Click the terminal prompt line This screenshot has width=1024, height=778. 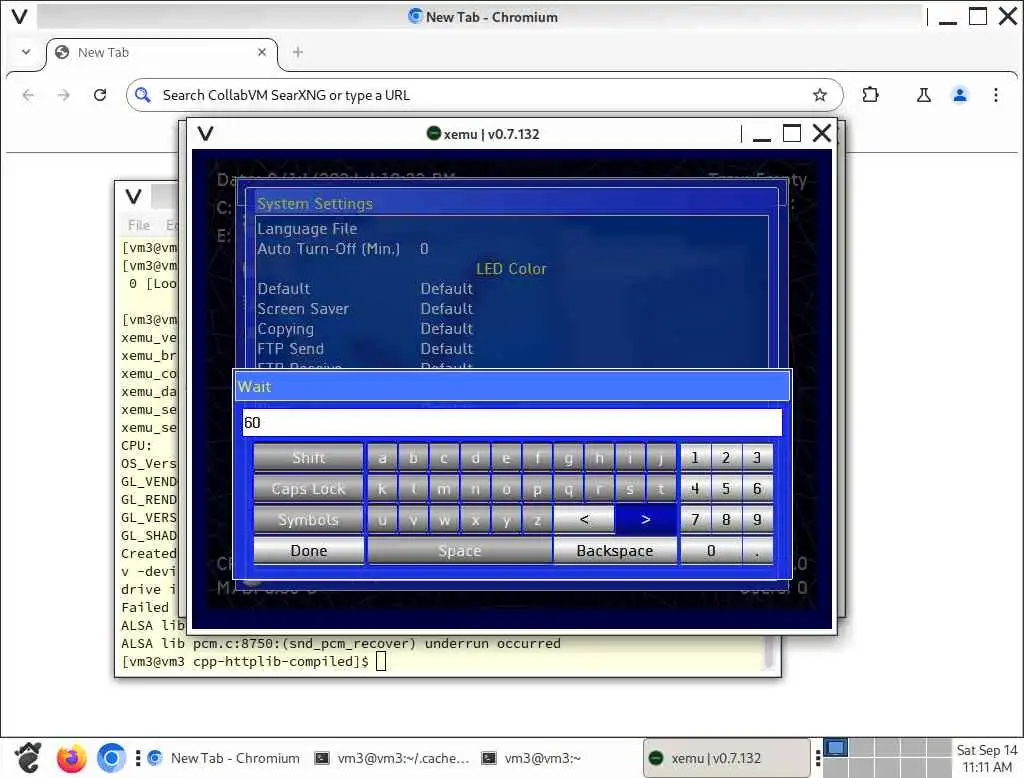[255, 662]
